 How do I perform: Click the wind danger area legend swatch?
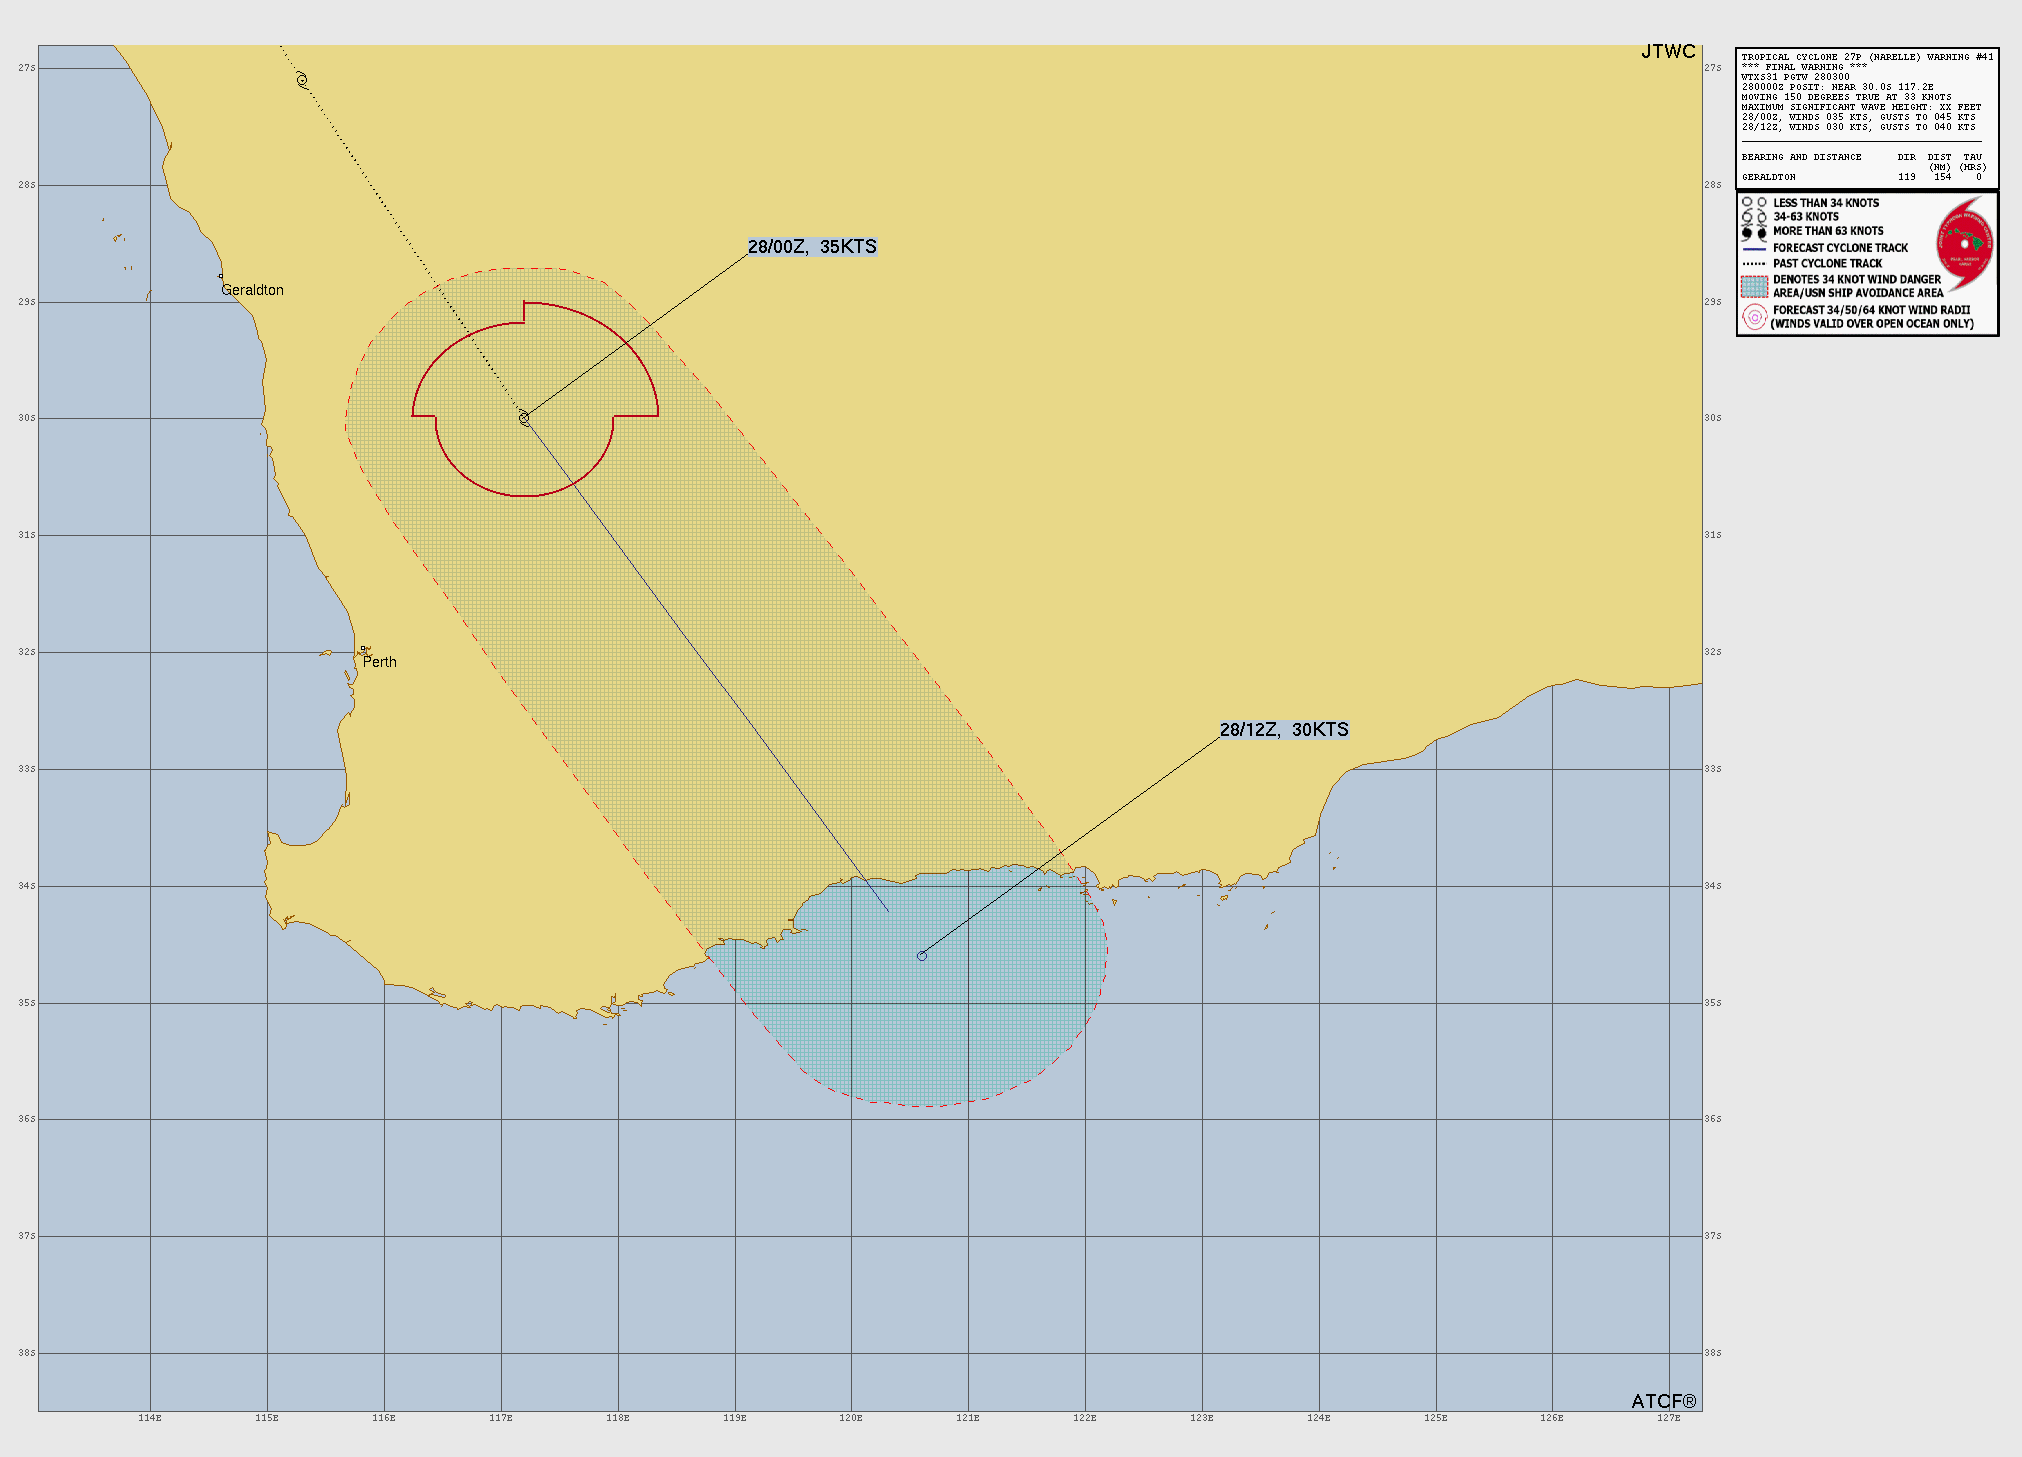tap(1754, 286)
